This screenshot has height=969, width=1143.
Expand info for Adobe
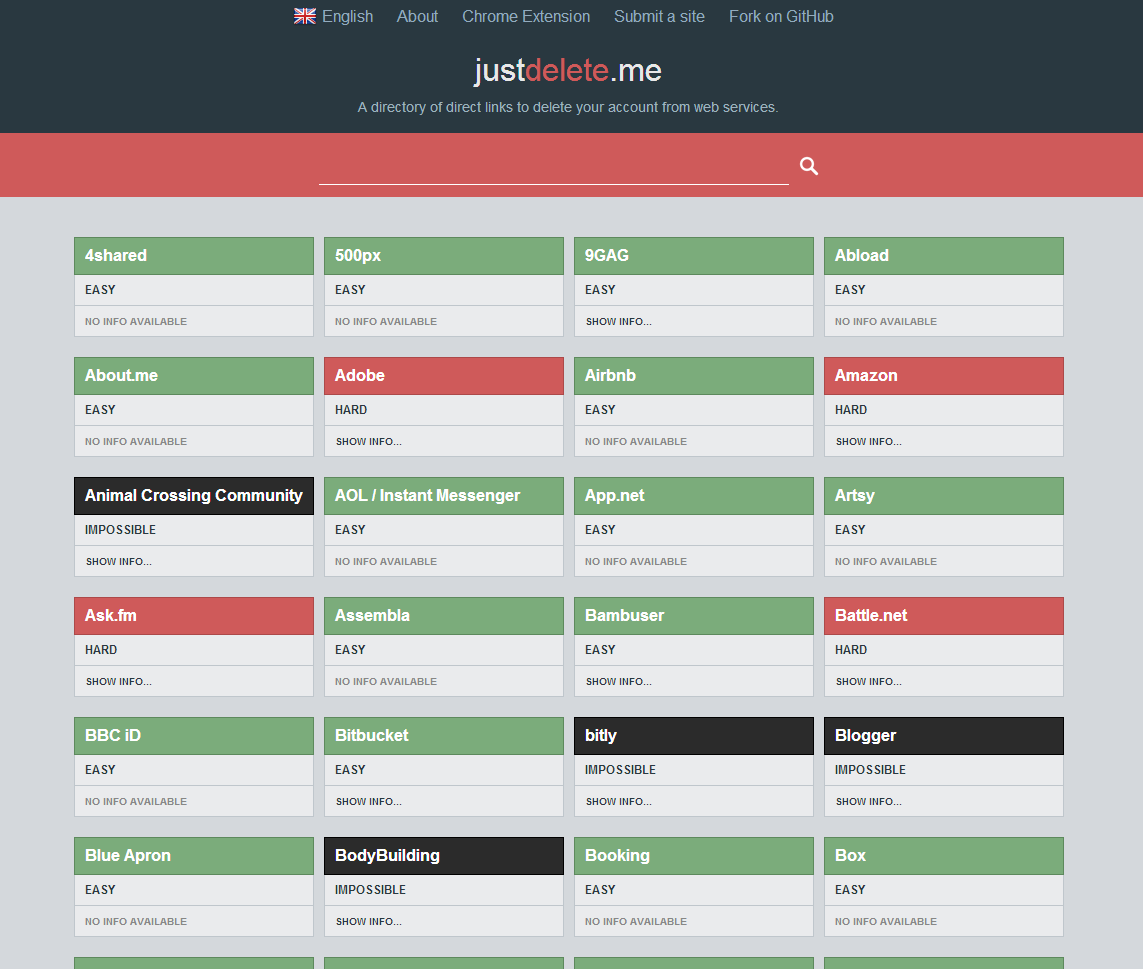click(369, 441)
